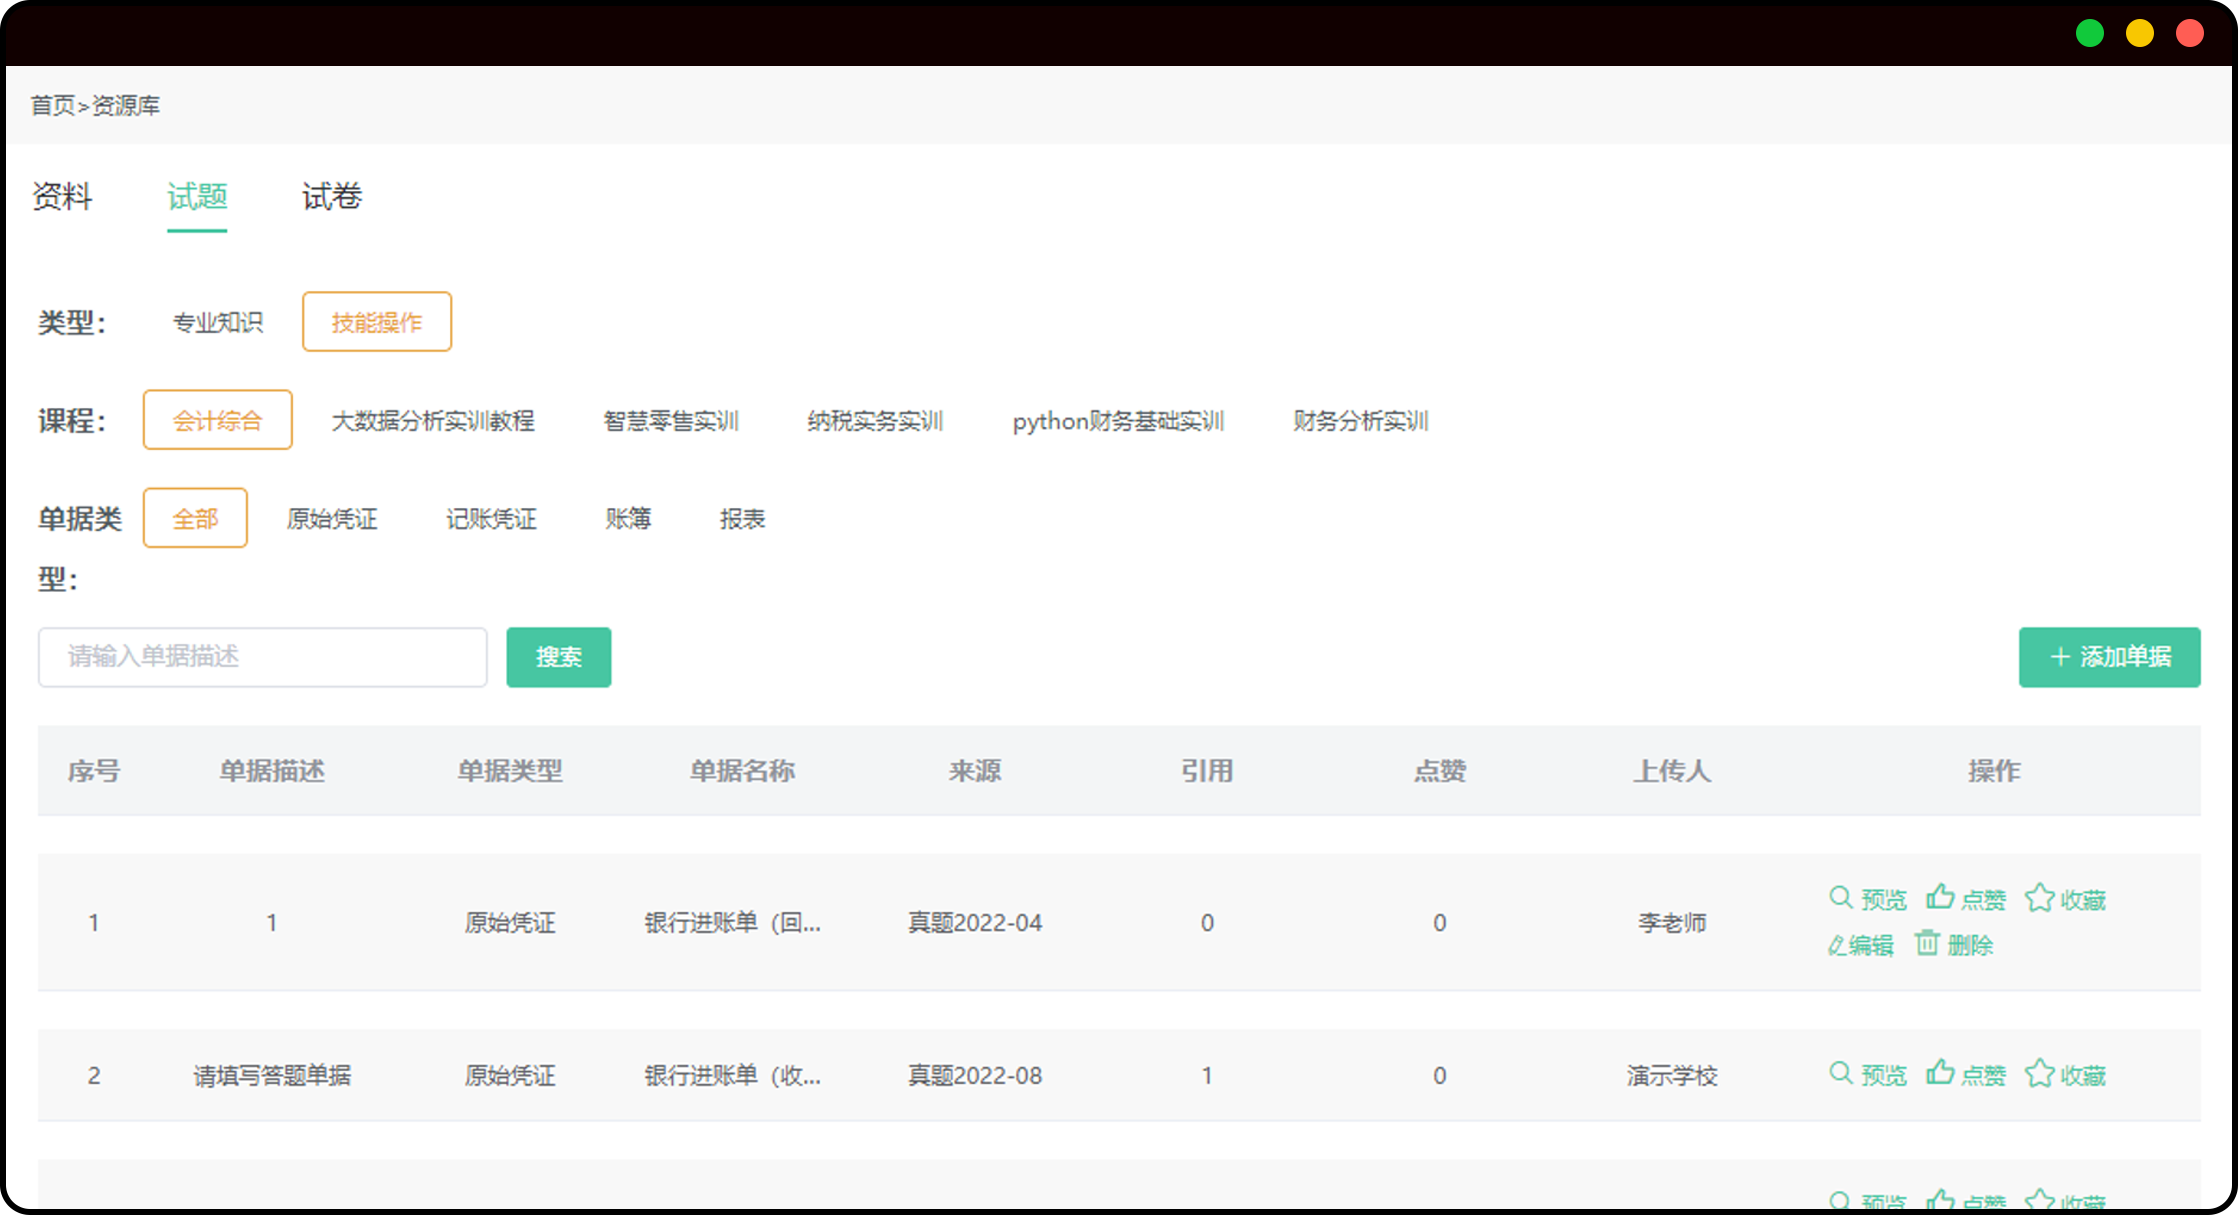This screenshot has height=1215, width=2238.
Task: Click the 点赞 column header
Action: point(1440,771)
